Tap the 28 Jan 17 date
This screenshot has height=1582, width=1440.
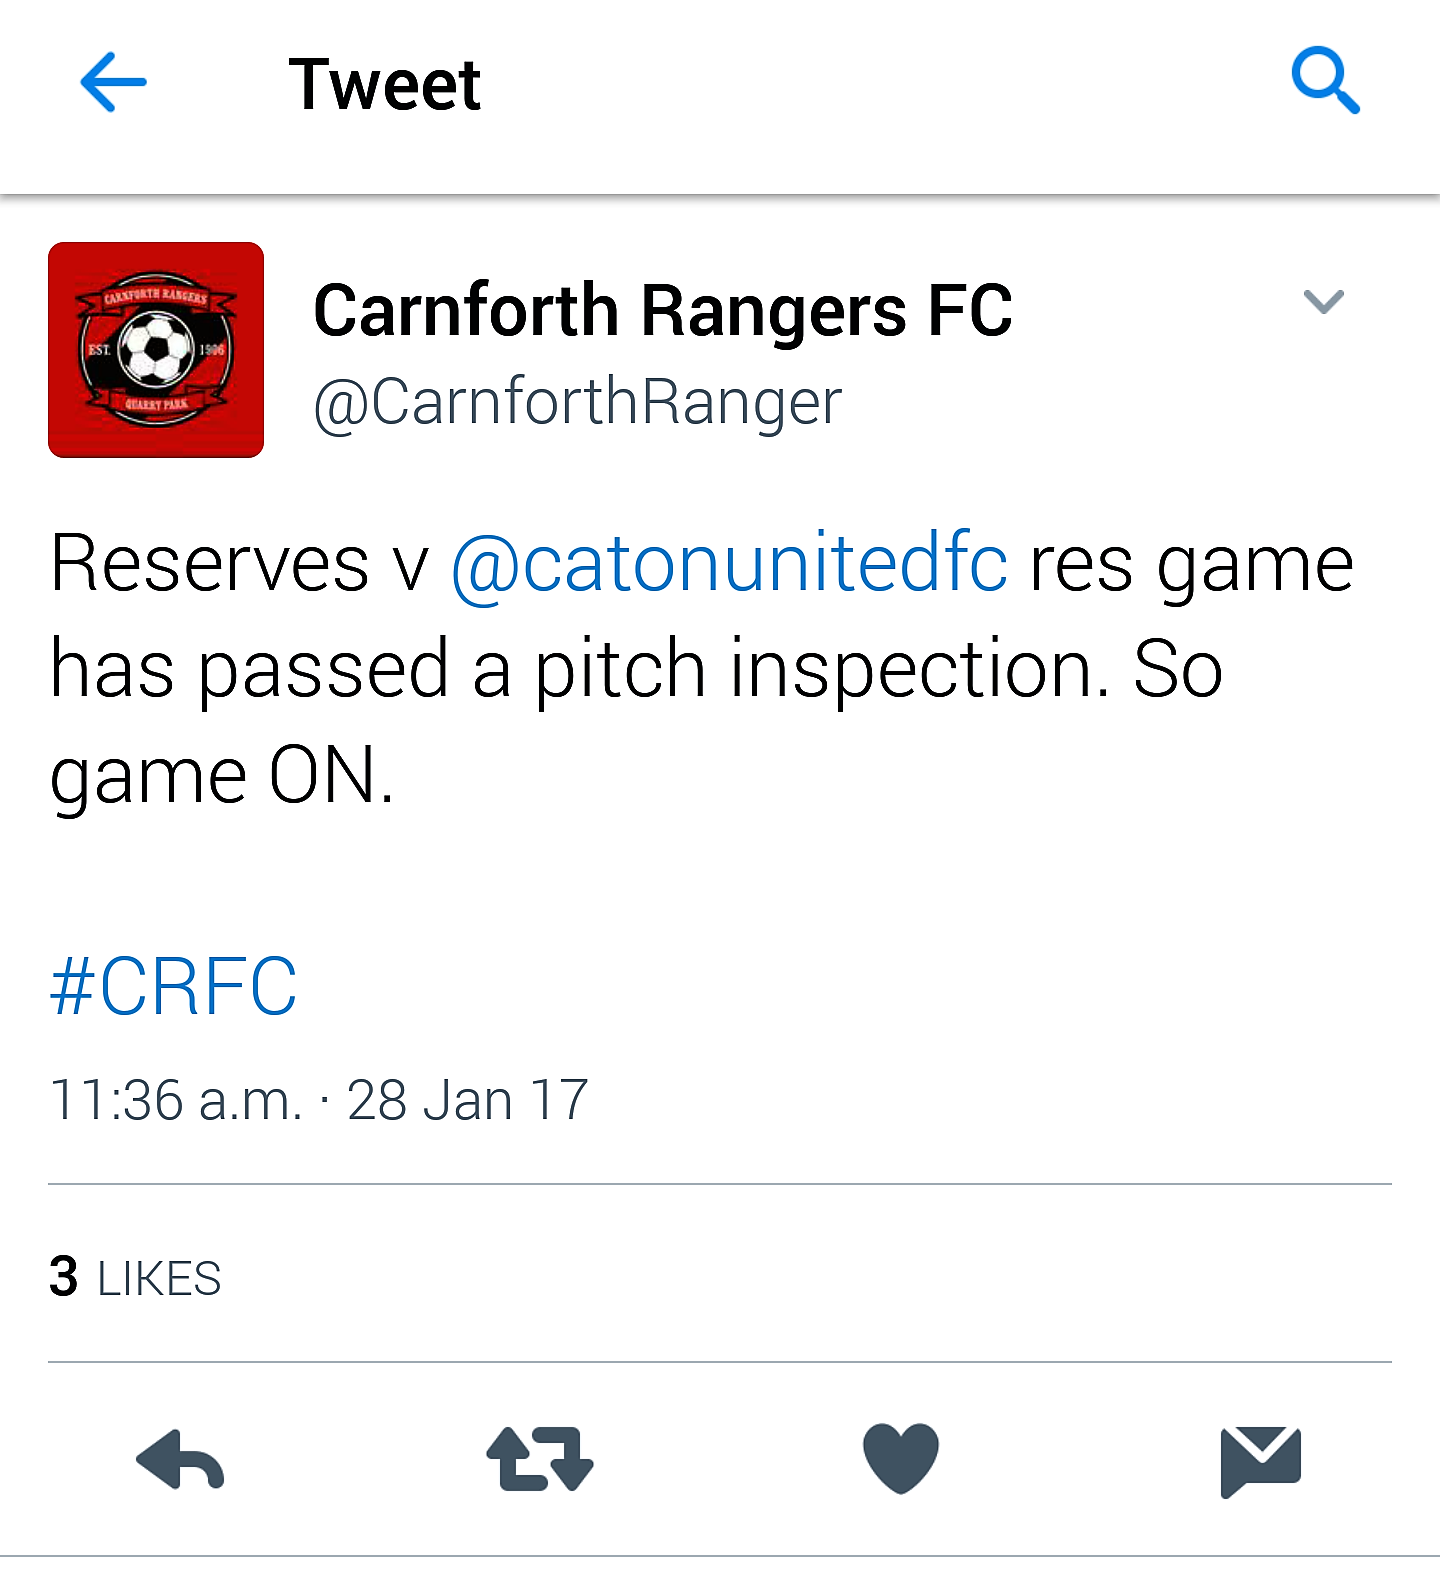tap(467, 1100)
